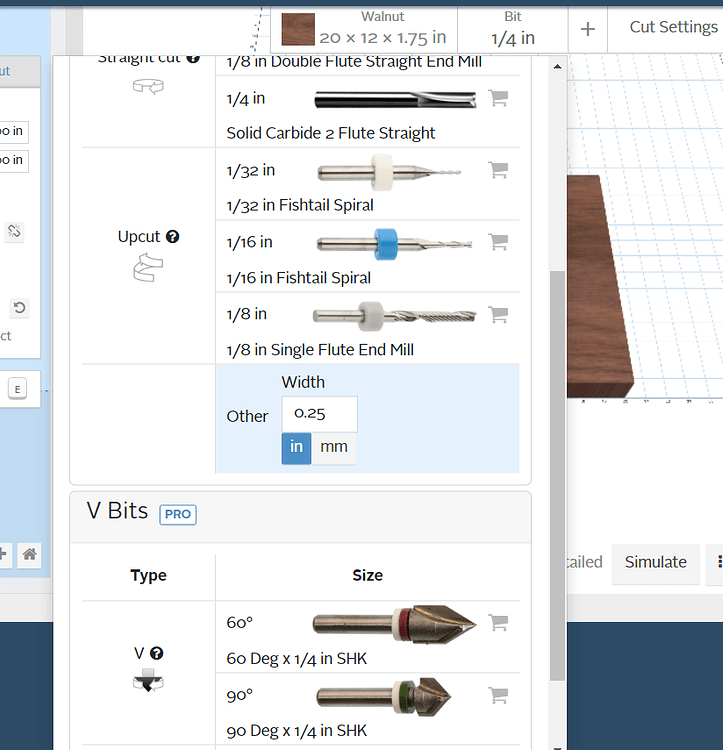Viewport: 723px width, 750px height.
Task: Open help for V bit type
Action: tap(156, 653)
